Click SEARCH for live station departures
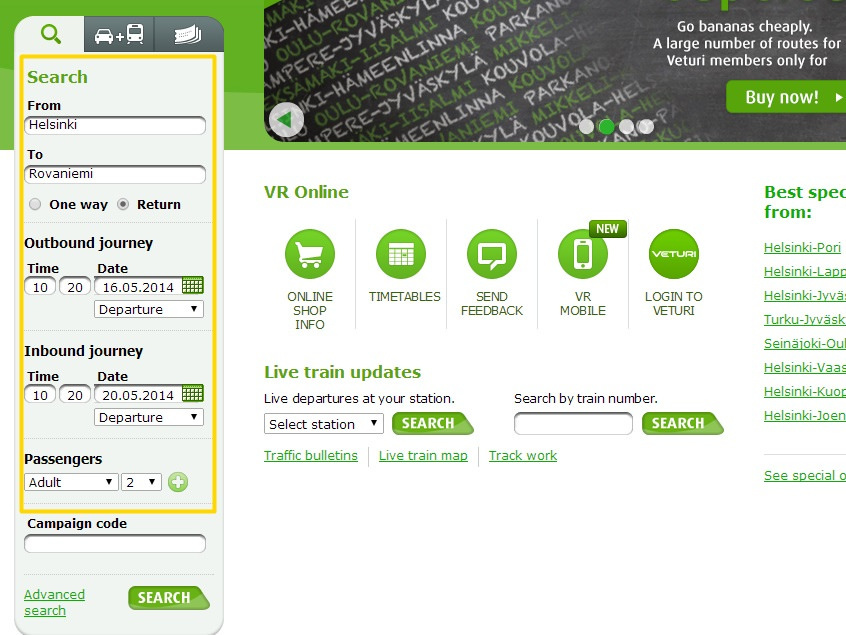The image size is (846, 635). pos(433,424)
